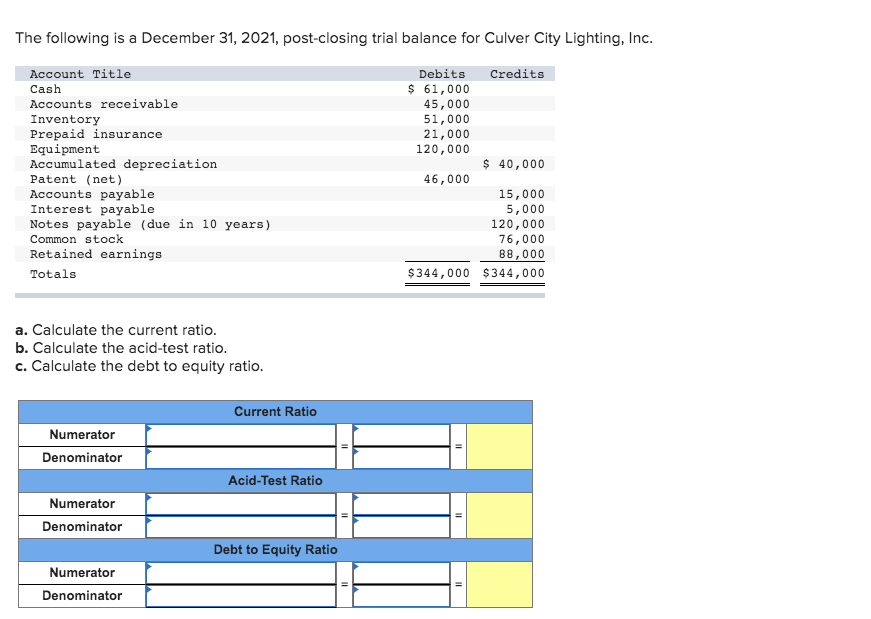Screen dimensions: 871x619
Task: Open the Acid-Test Ratio numerator name dropdown
Action: pyautogui.click(x=241, y=503)
